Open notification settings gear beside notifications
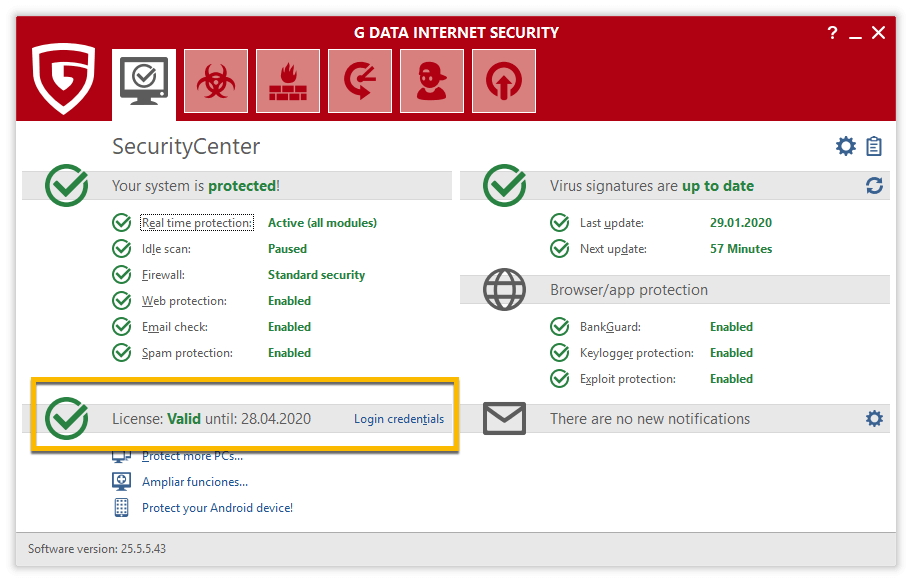The image size is (912, 582). (874, 418)
